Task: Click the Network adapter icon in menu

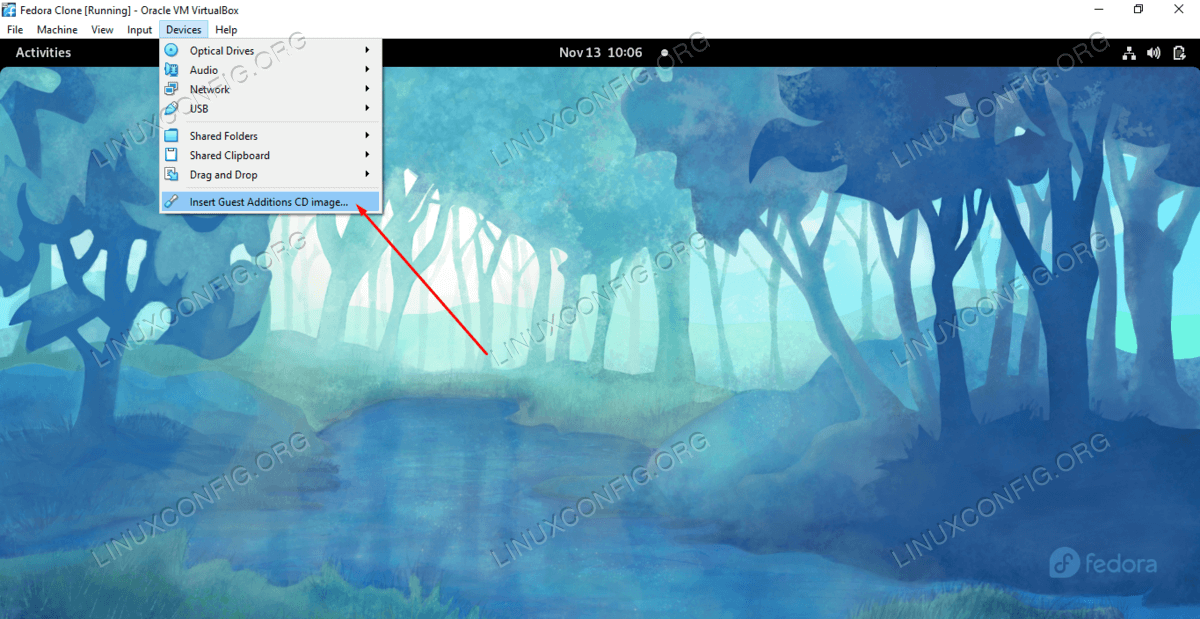Action: (171, 89)
